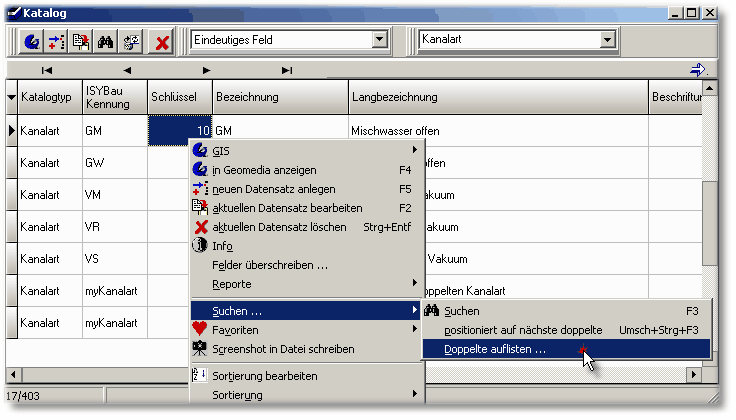This screenshot has width=736, height=420.
Task: Open the 'Eindeutiges Feld' dropdown
Action: tap(380, 39)
